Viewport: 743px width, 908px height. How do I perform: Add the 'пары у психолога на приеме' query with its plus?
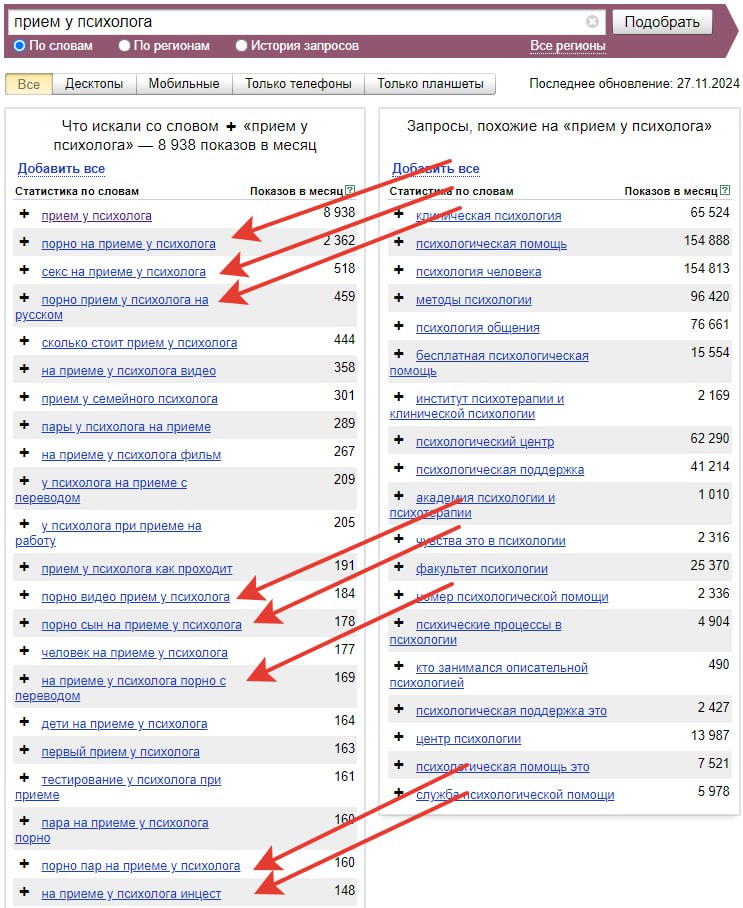coord(24,424)
